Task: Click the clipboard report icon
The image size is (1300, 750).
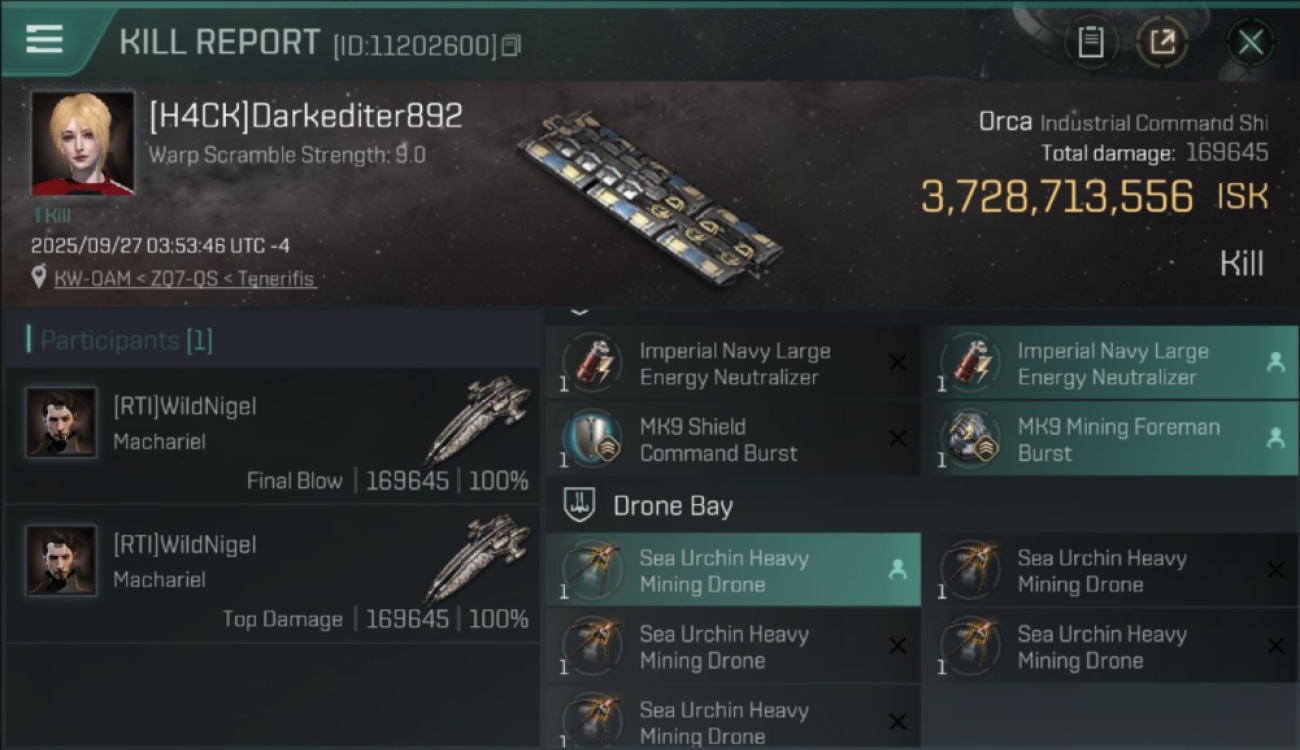Action: point(1091,42)
